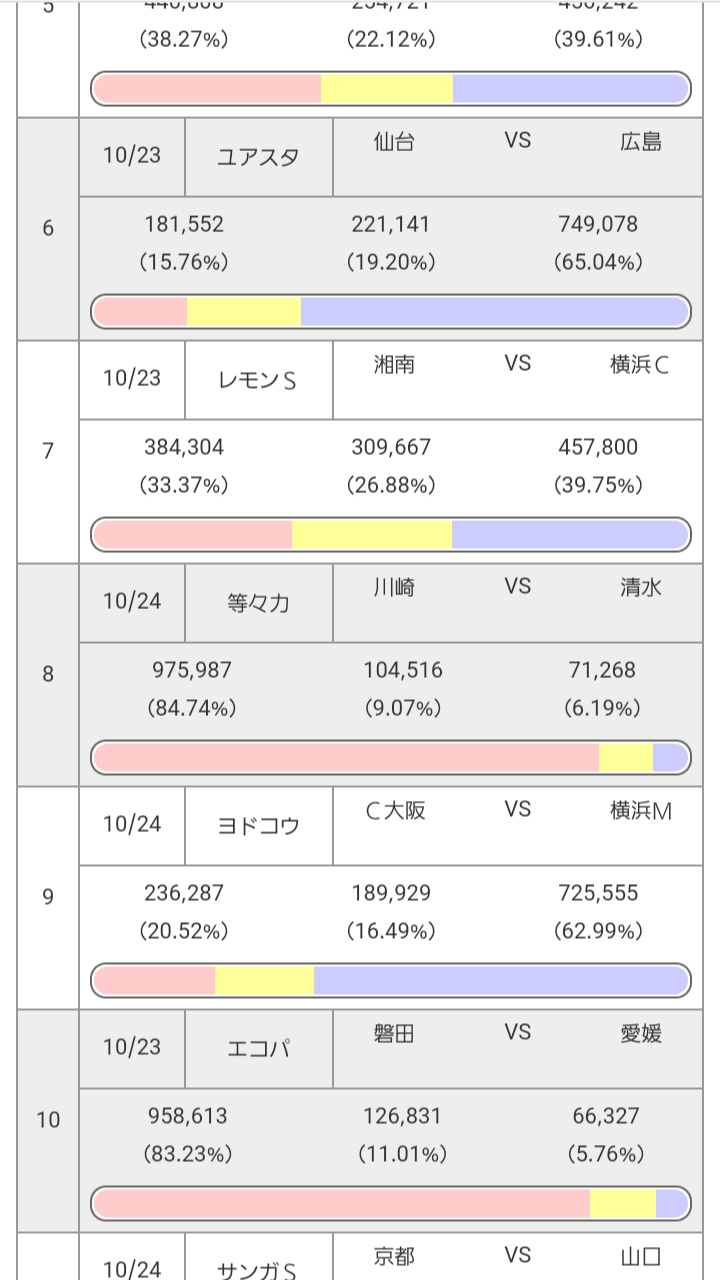The image size is (720, 1280).
Task: Tap the 749,078 vote count
Action: (598, 225)
